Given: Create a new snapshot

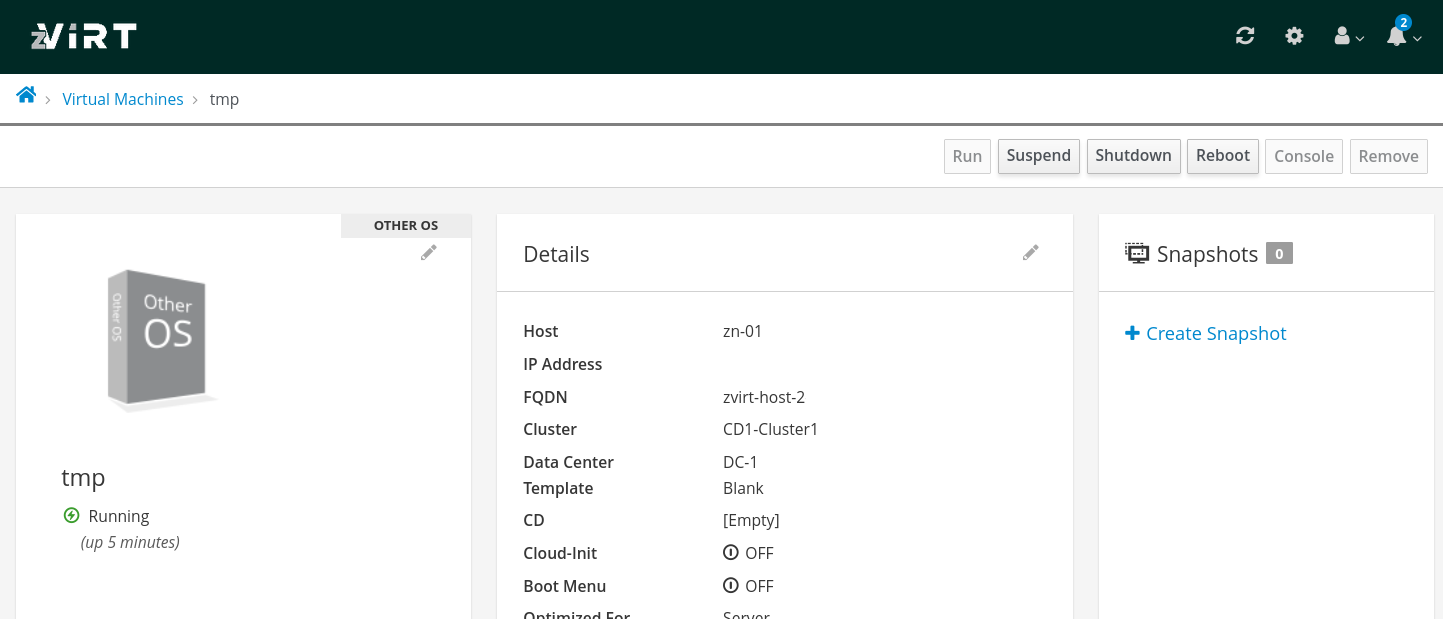Looking at the screenshot, I should pyautogui.click(x=1206, y=334).
